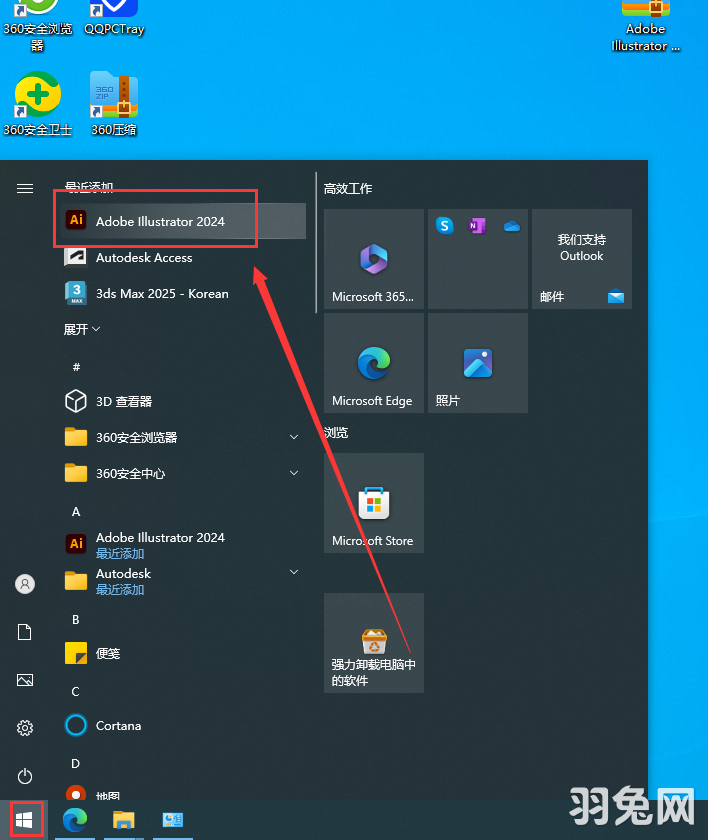Click the C section letter header
The width and height of the screenshot is (708, 840).
point(76,692)
